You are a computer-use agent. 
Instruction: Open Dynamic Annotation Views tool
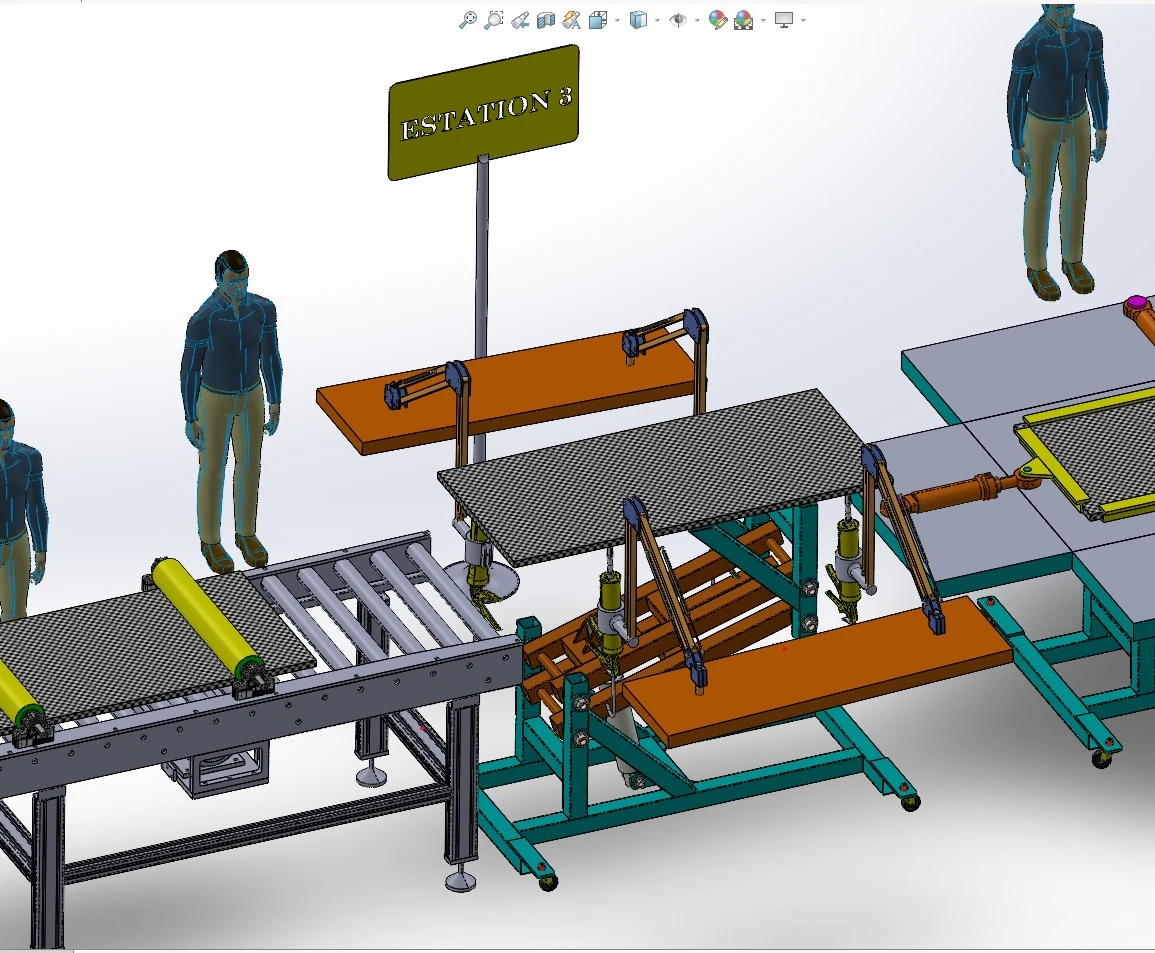pyautogui.click(x=572, y=20)
